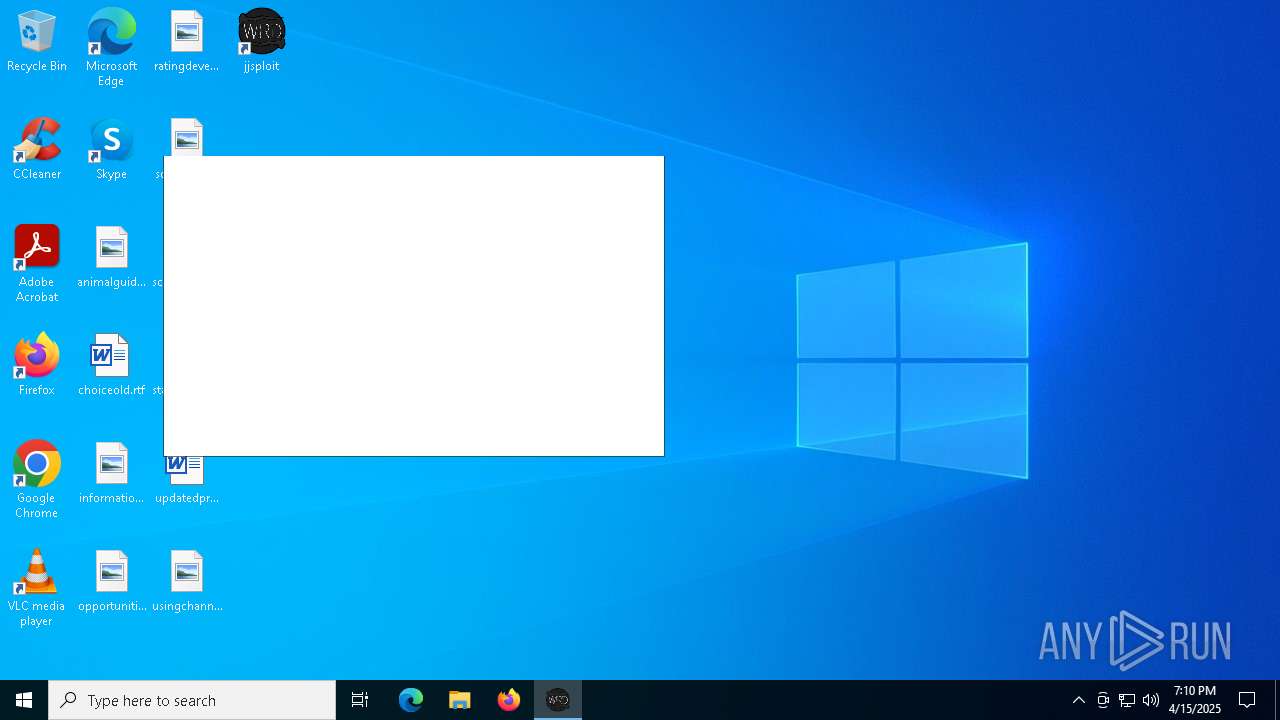Open the Google Chrome desktop shortcut
This screenshot has height=720, width=1280.
[x=37, y=480]
